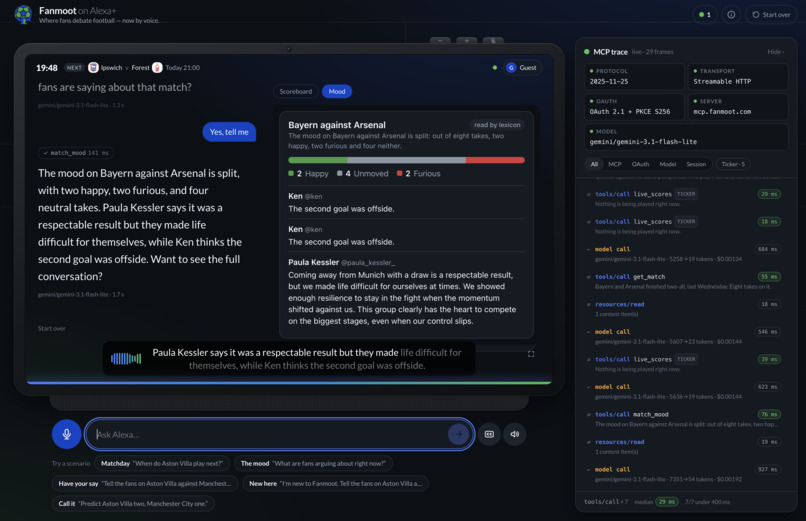Click the Forest club crest
This screenshot has width=806, height=521.
point(157,68)
